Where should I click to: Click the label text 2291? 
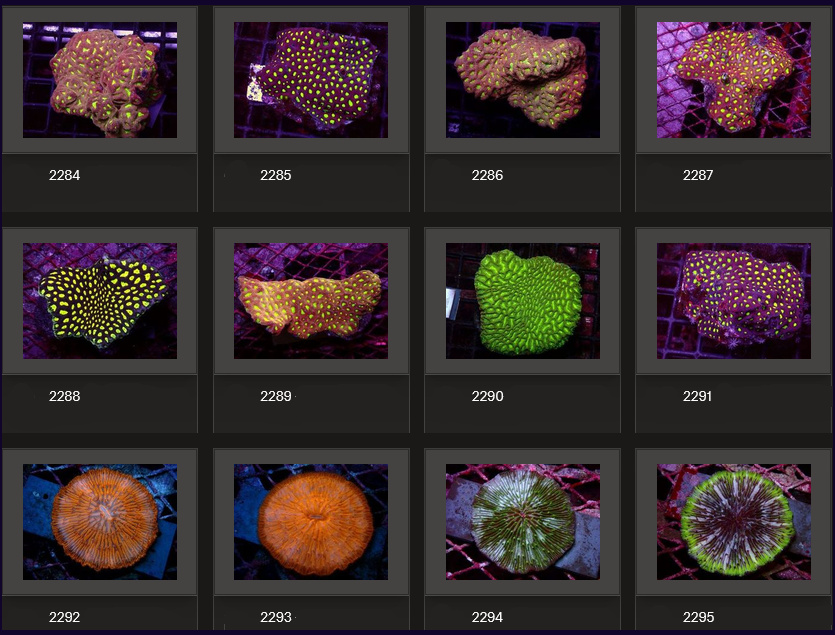click(x=698, y=396)
